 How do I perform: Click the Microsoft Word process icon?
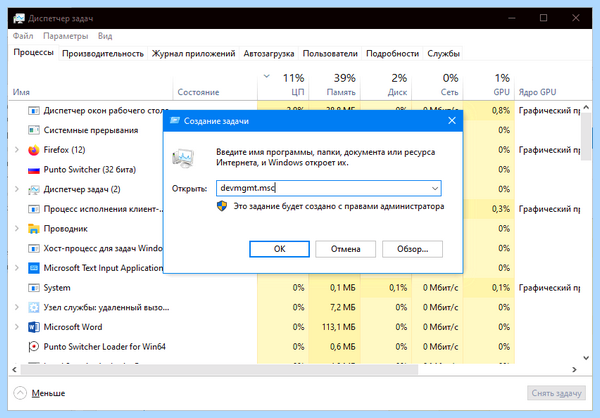tap(34, 327)
